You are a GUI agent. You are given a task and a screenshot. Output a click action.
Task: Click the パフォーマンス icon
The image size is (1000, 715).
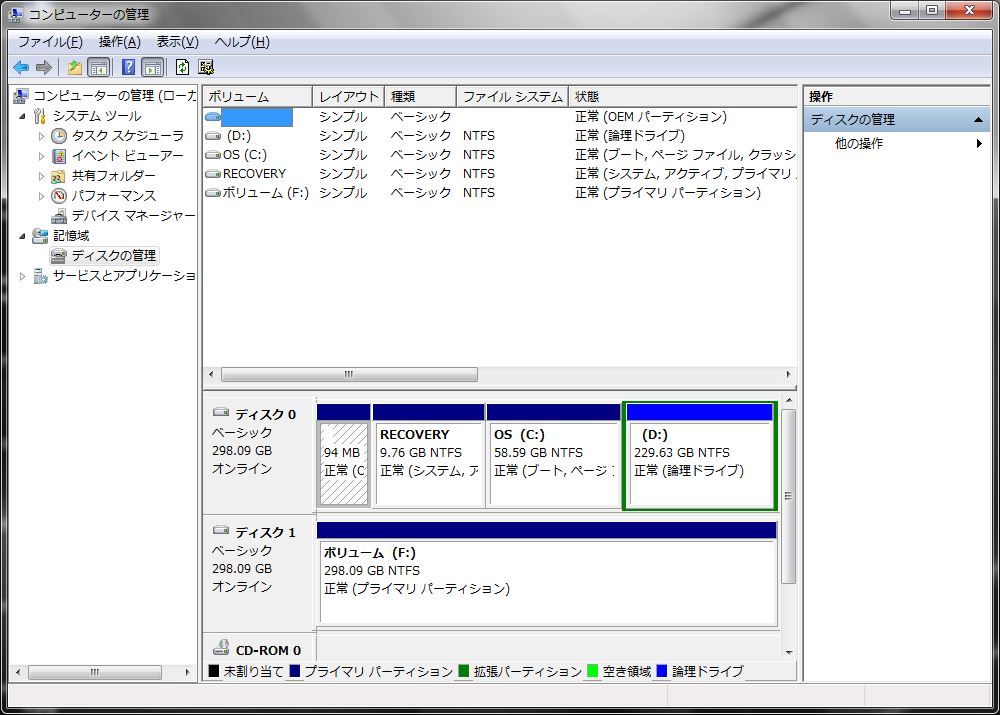coord(59,196)
